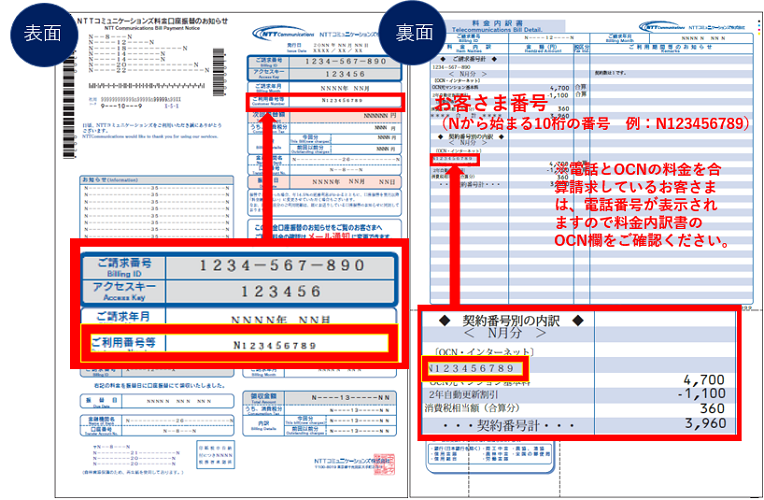Click the enlarged ご請求番号 Billing ID label
Screen dimensions: 764x500
(x=124, y=268)
